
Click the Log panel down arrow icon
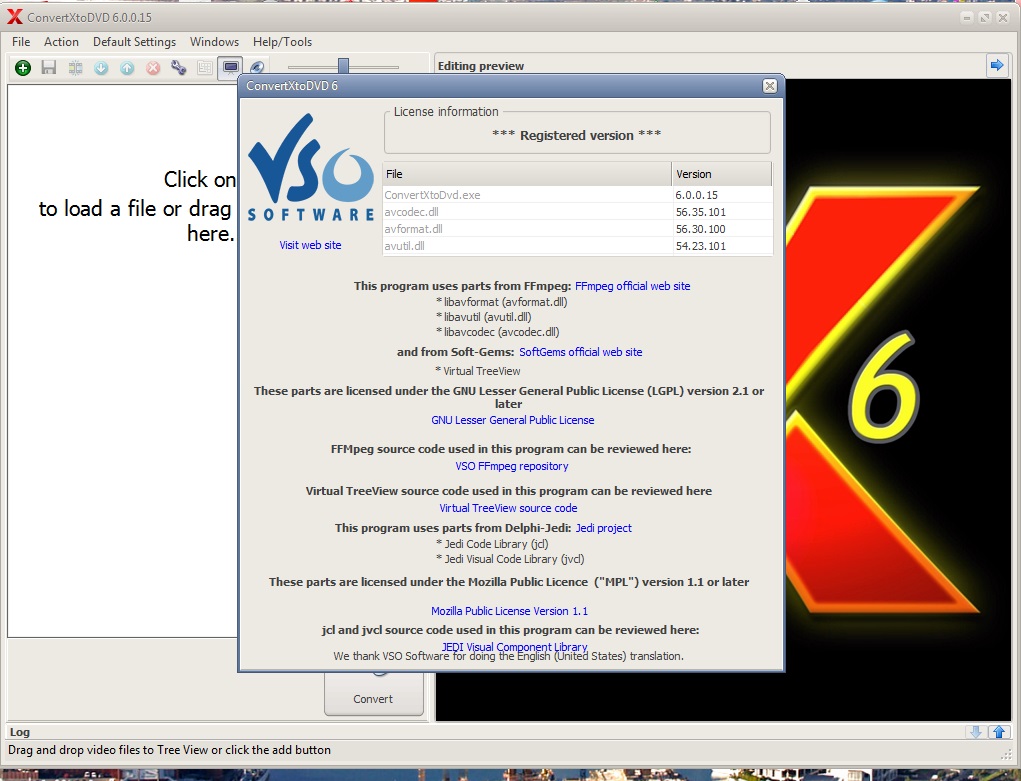pos(975,732)
